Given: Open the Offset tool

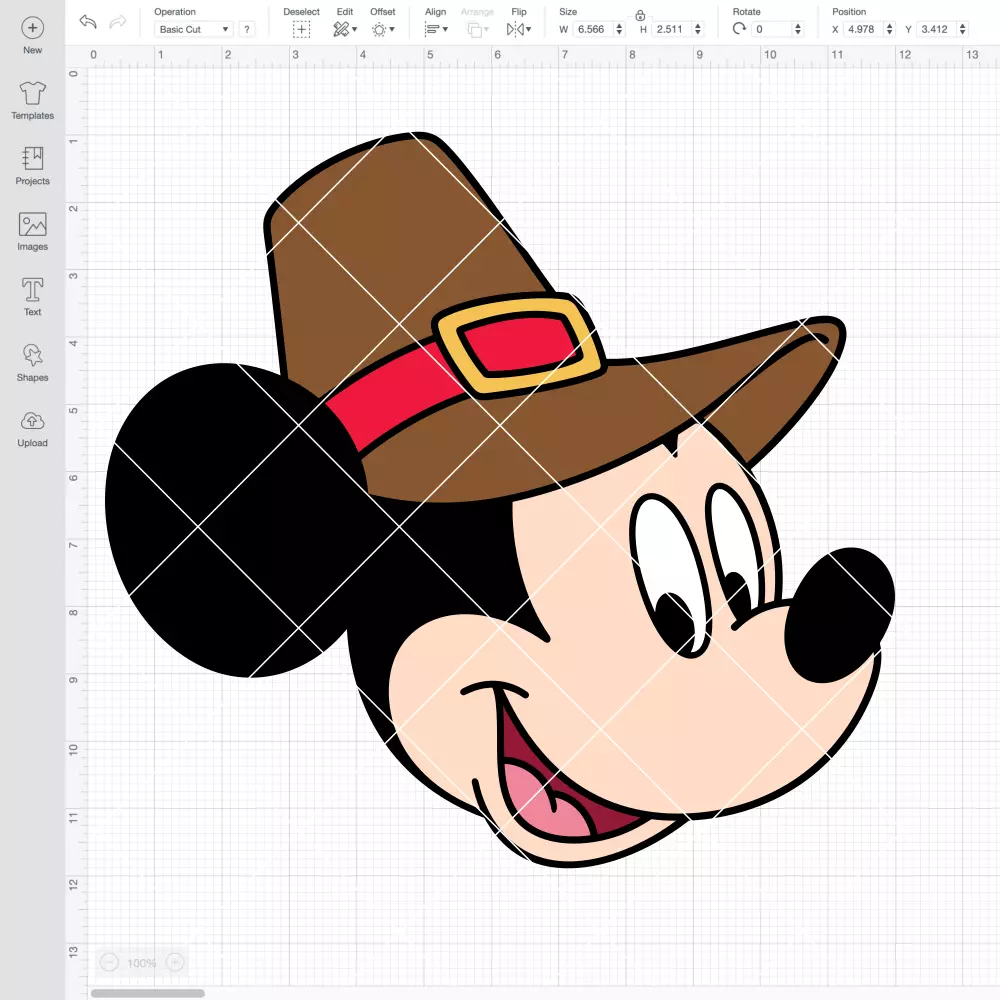Looking at the screenshot, I should pyautogui.click(x=383, y=29).
